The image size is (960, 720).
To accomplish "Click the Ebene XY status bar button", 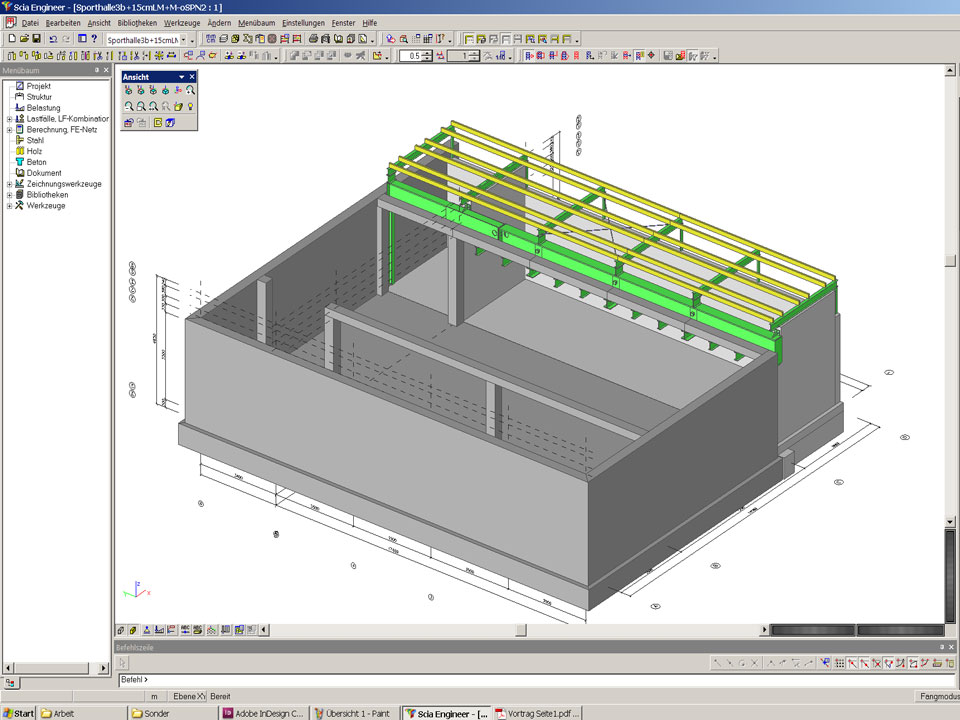I will [x=189, y=696].
